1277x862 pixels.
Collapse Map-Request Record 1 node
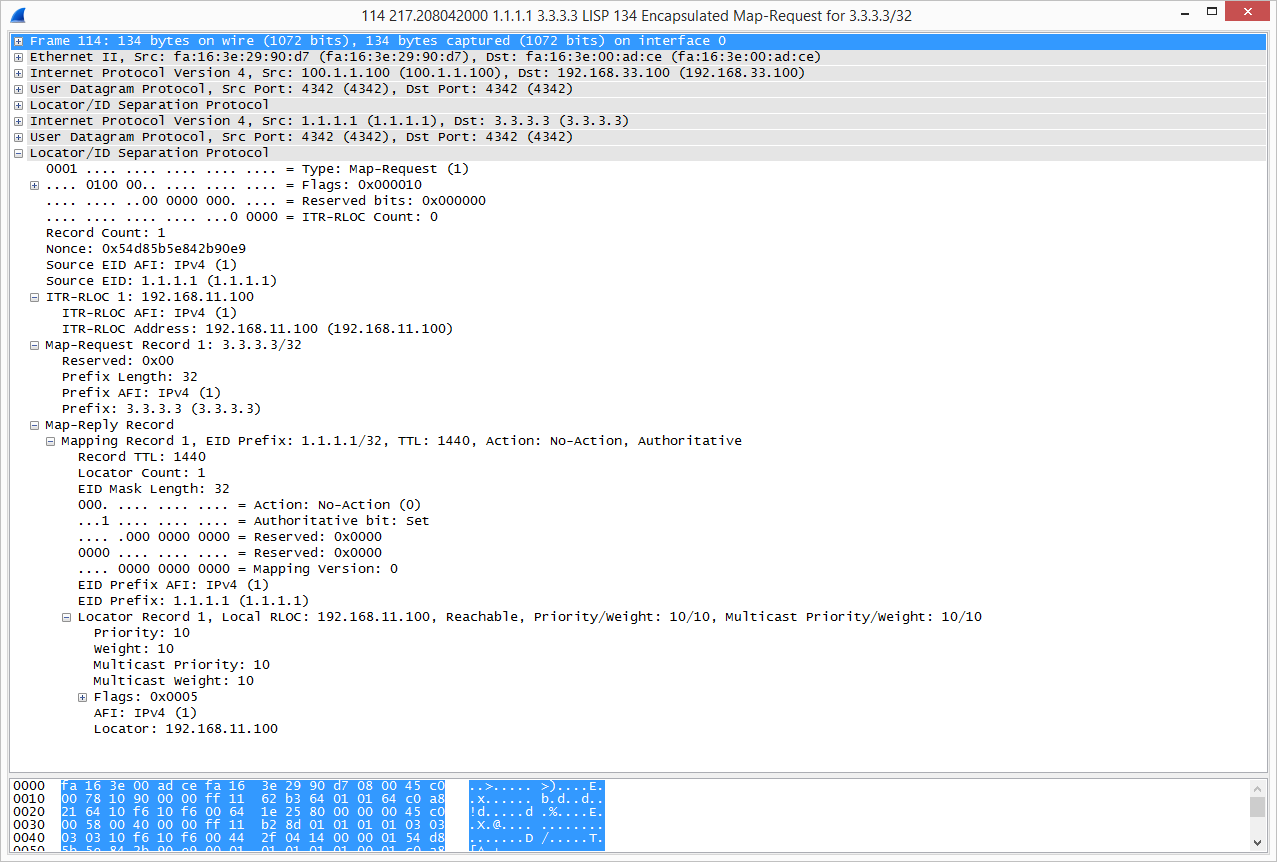35,345
